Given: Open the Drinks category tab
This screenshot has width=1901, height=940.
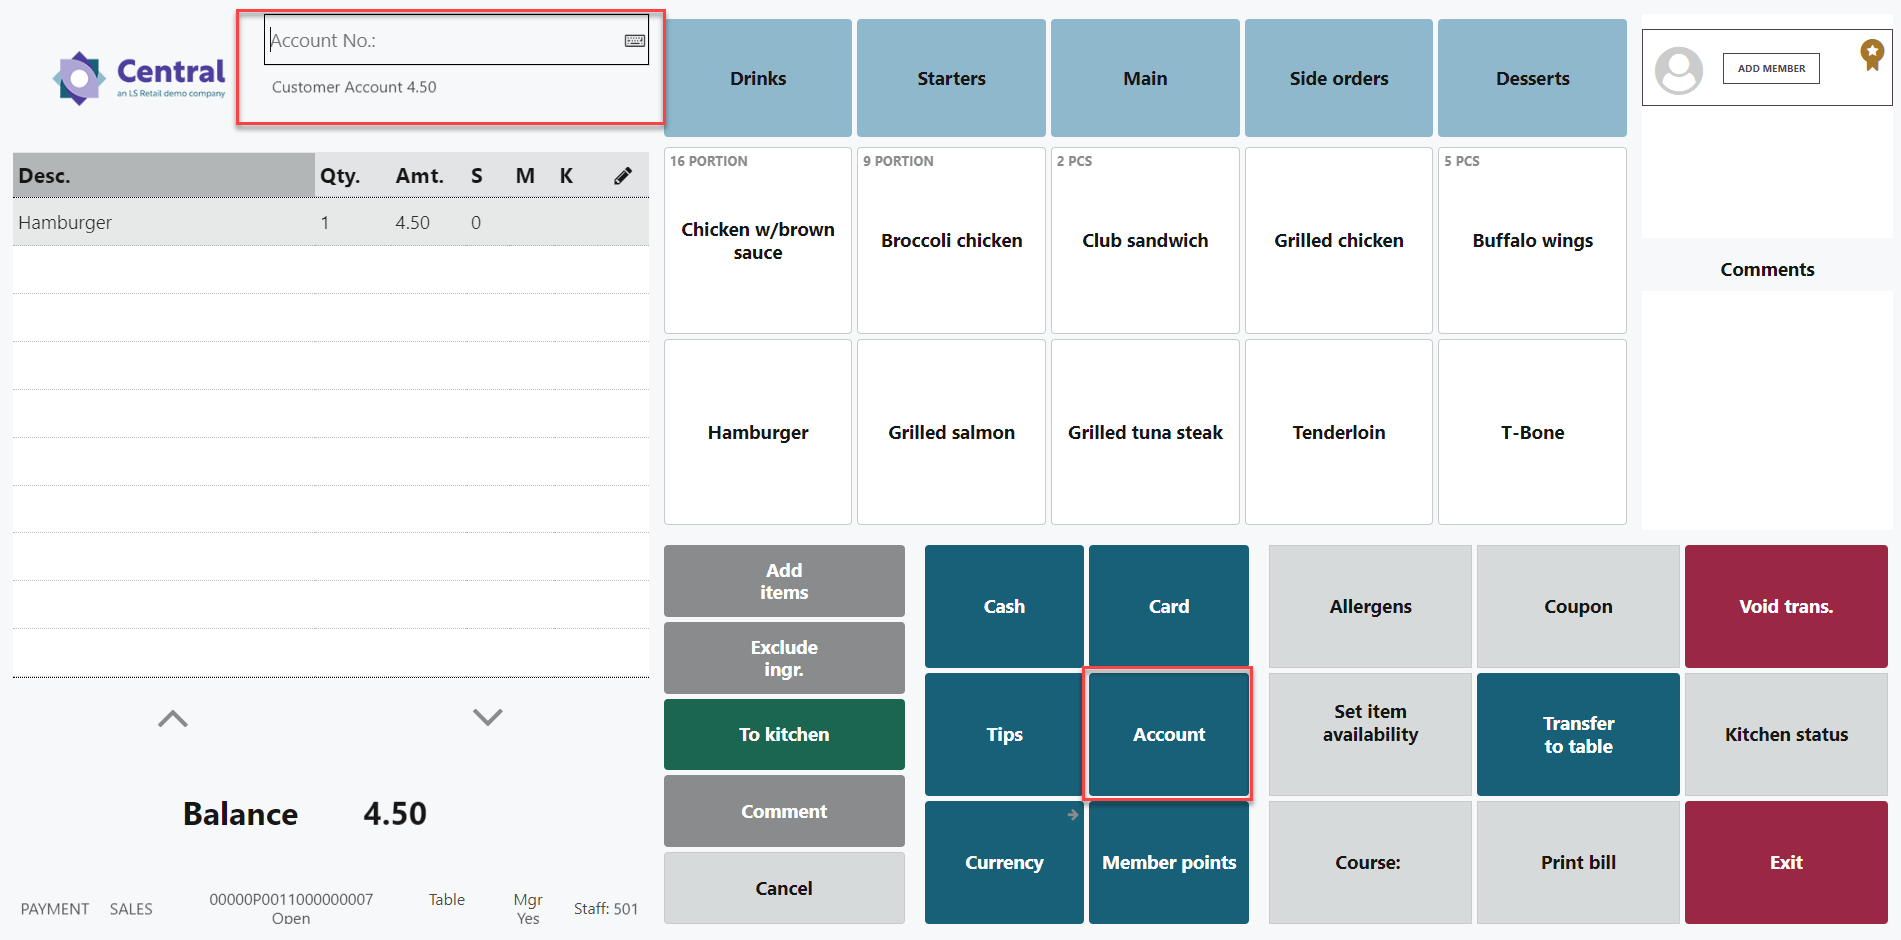Looking at the screenshot, I should pos(757,78).
